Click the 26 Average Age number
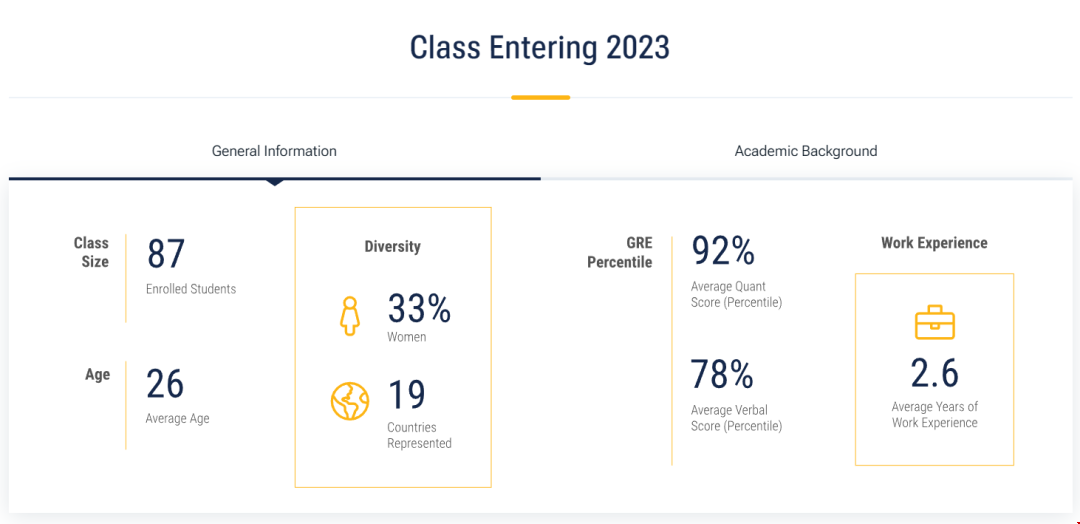This screenshot has height=524, width=1080. pyautogui.click(x=166, y=384)
